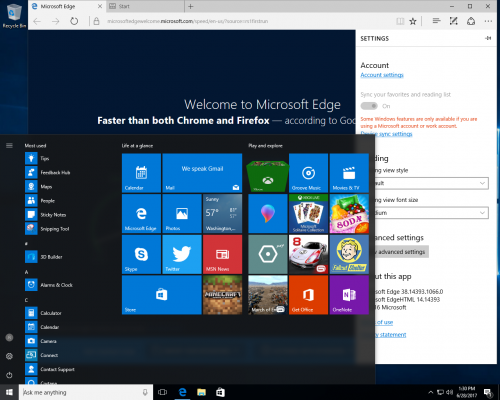Open the Mail tile showing We speak Gmail
500x400 pixels.
[202, 173]
